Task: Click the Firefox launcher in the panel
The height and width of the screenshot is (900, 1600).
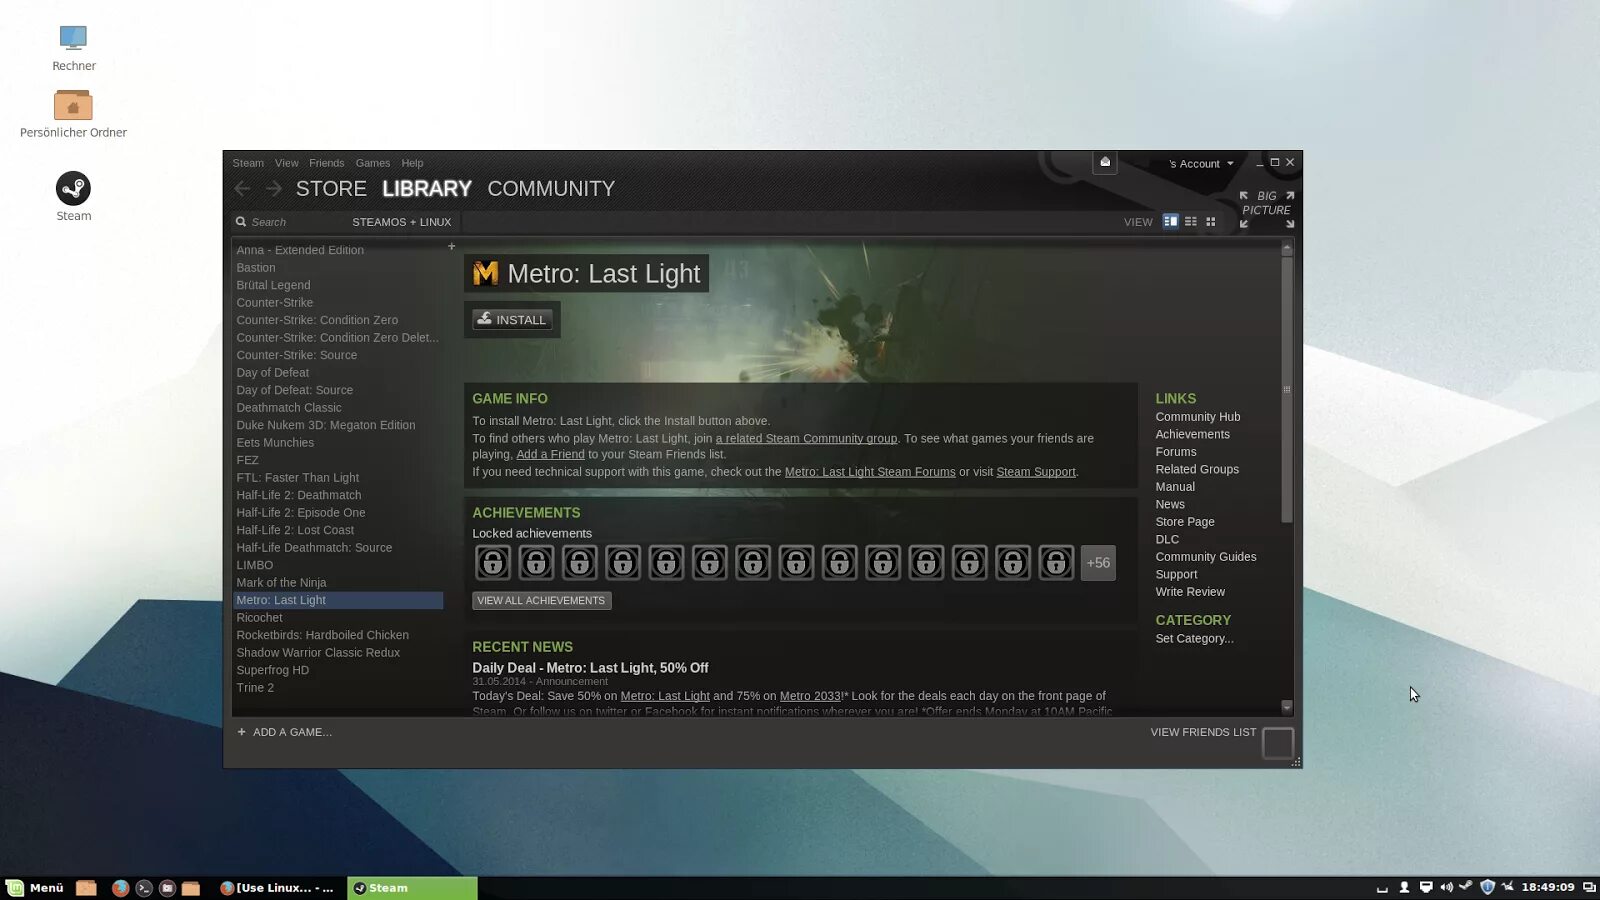Action: [x=120, y=888]
